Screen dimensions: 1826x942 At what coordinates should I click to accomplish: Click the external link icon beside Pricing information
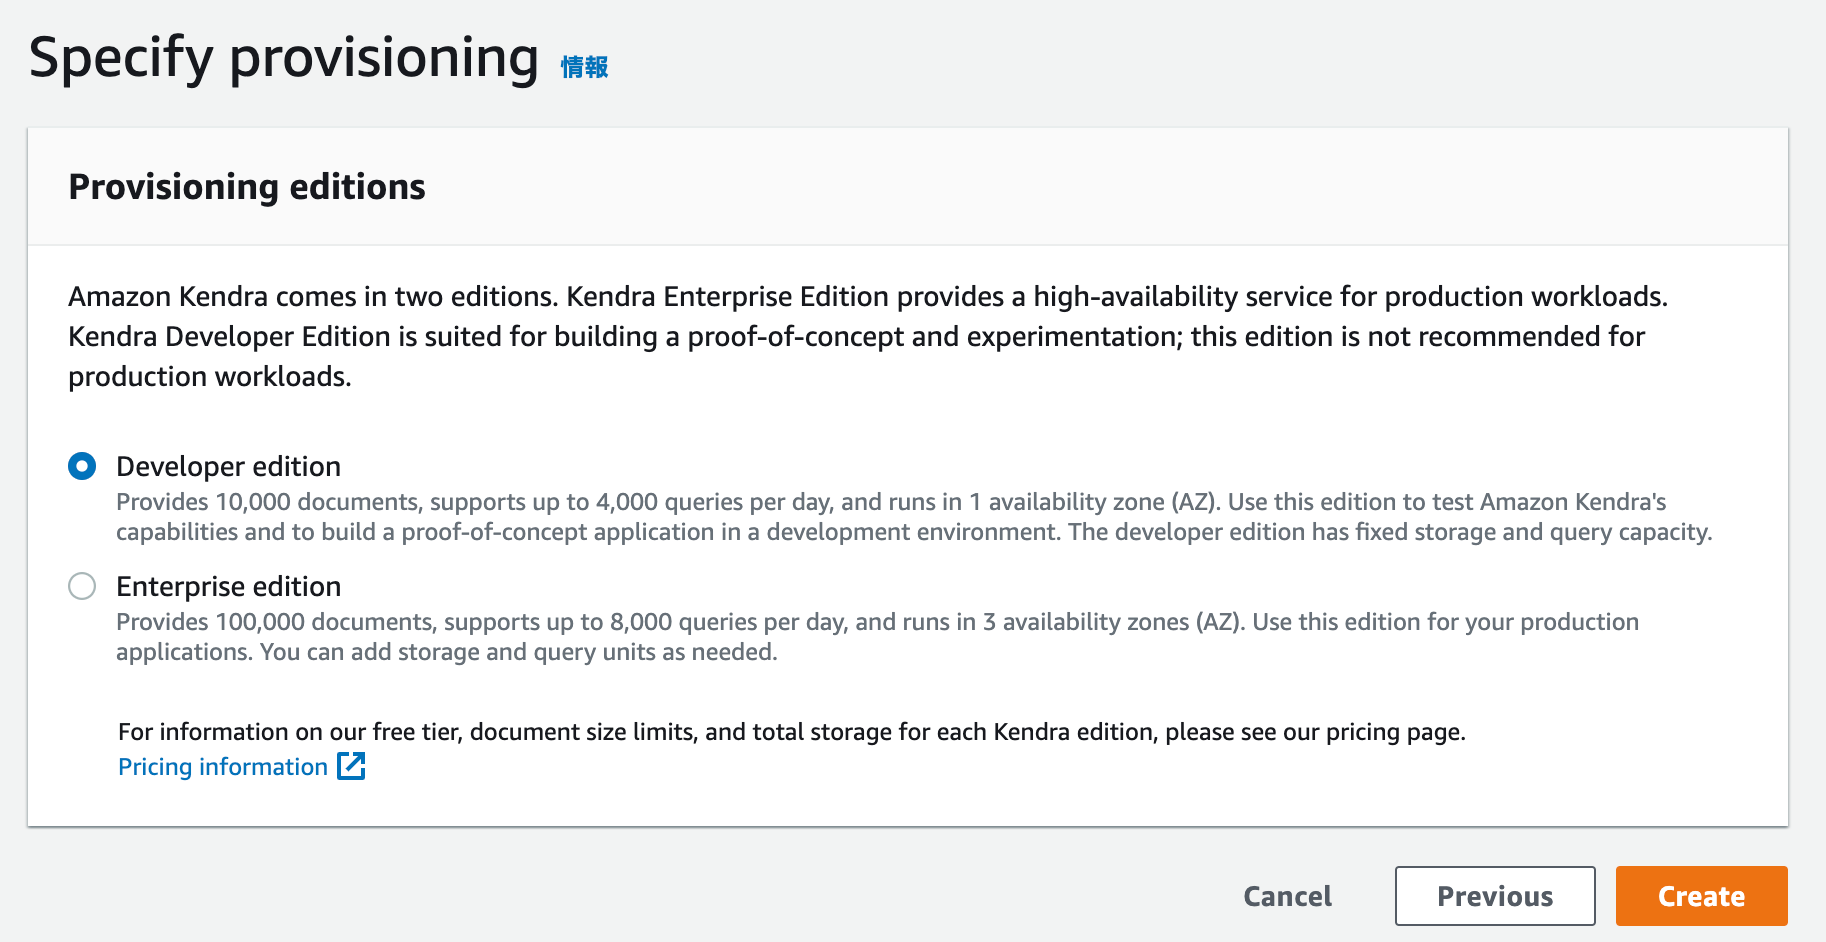[352, 766]
